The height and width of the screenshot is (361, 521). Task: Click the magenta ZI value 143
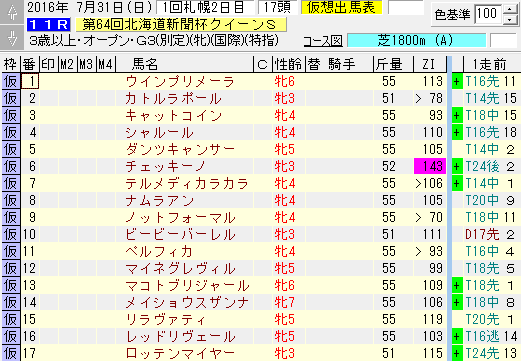(430, 166)
